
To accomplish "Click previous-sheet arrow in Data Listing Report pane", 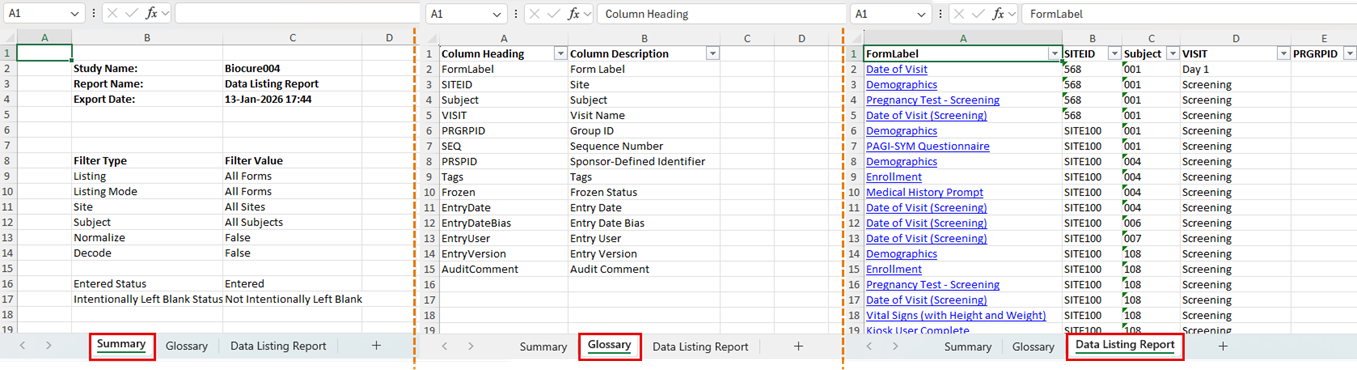I will pyautogui.click(x=869, y=346).
